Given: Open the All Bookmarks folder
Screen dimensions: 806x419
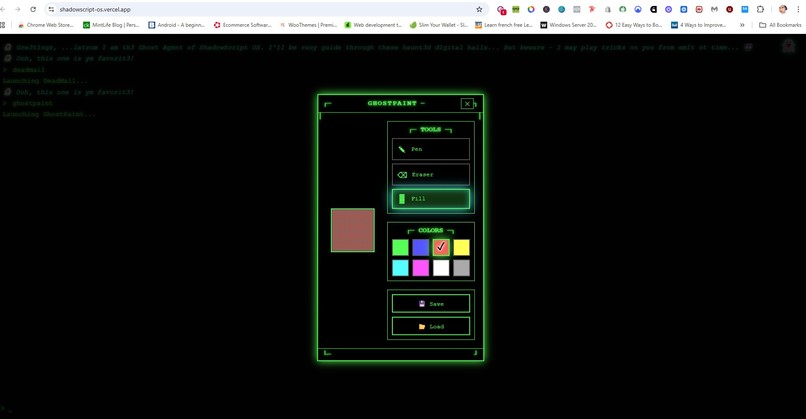Looking at the screenshot, I should (780, 25).
